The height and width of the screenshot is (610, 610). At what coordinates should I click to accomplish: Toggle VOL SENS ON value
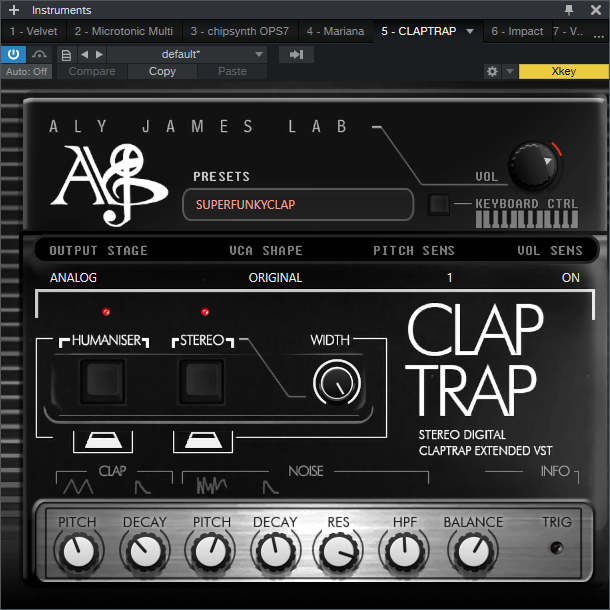tap(570, 278)
